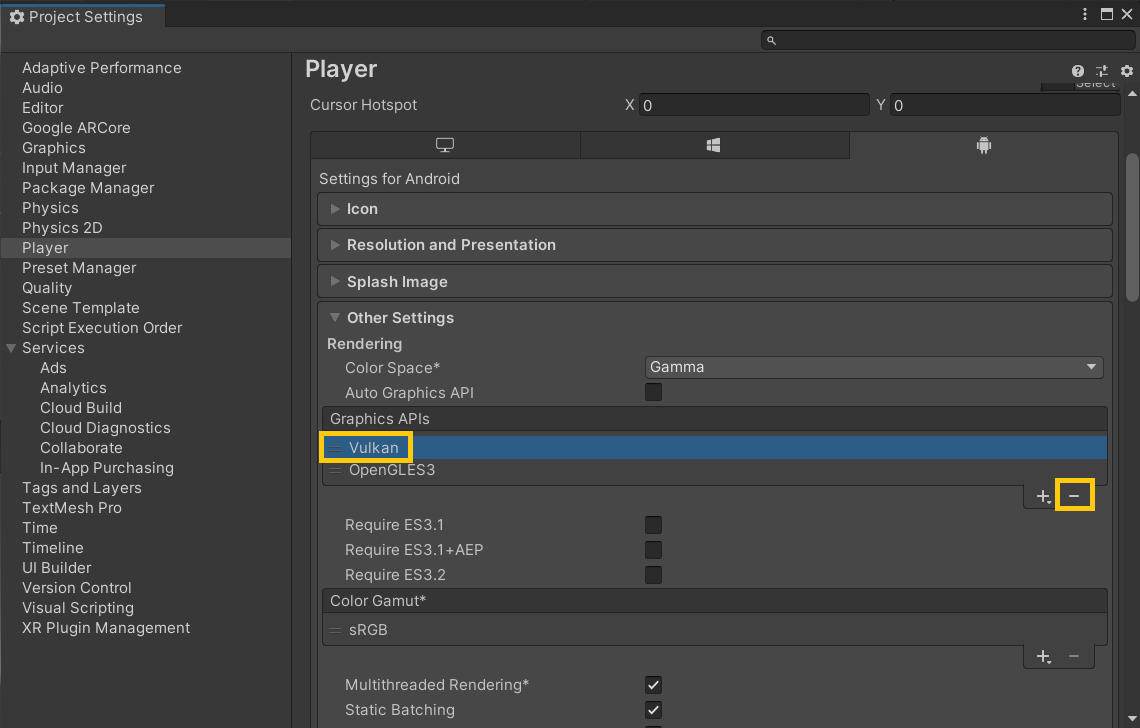Open the Google ARCore settings category
Screen dimensions: 1140x728
tap(76, 128)
